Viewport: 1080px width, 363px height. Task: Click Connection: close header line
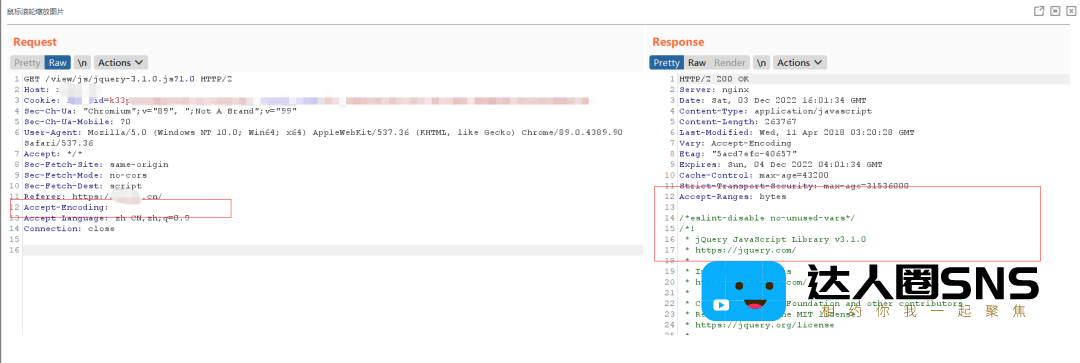tap(69, 229)
